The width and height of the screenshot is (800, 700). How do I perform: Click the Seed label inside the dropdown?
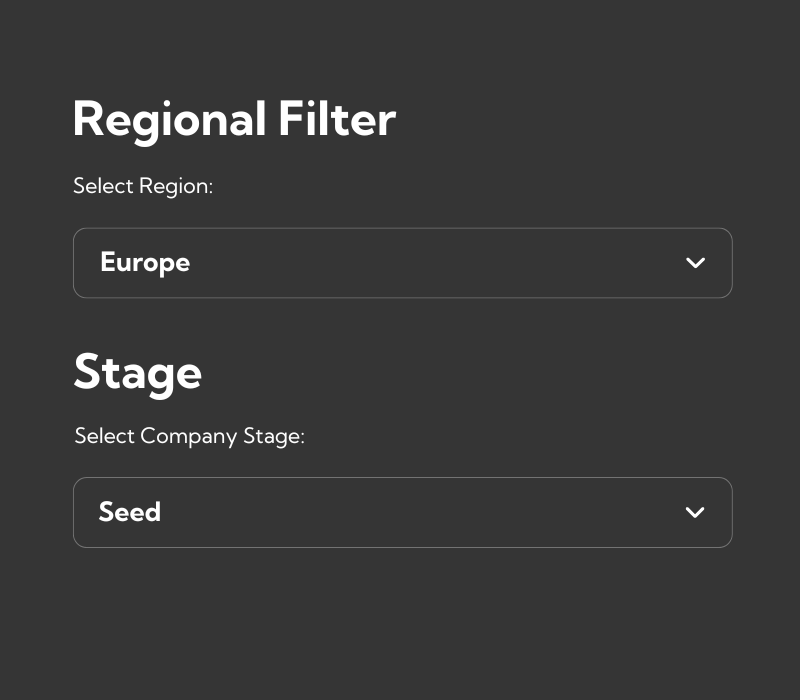[129, 512]
